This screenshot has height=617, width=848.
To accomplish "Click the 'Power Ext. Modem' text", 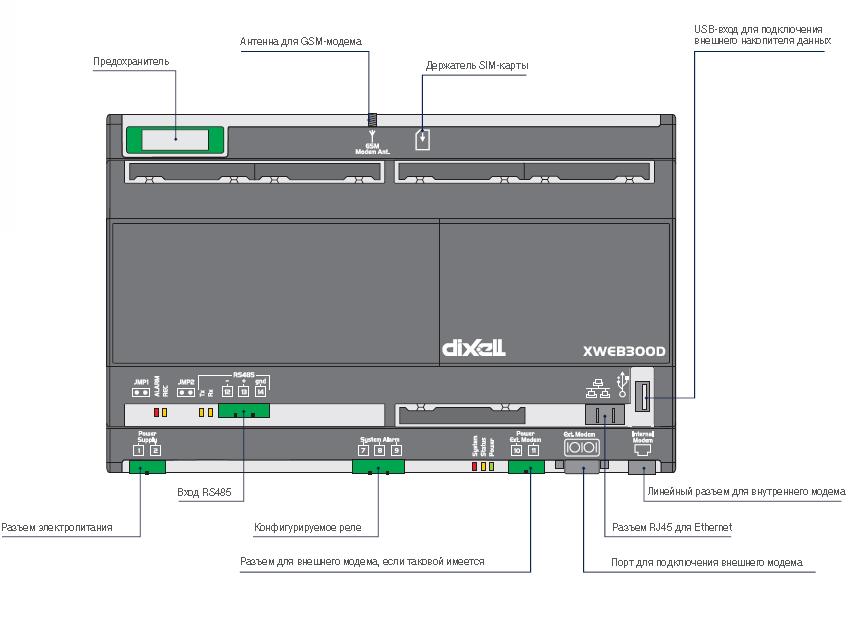I will pos(525,437).
